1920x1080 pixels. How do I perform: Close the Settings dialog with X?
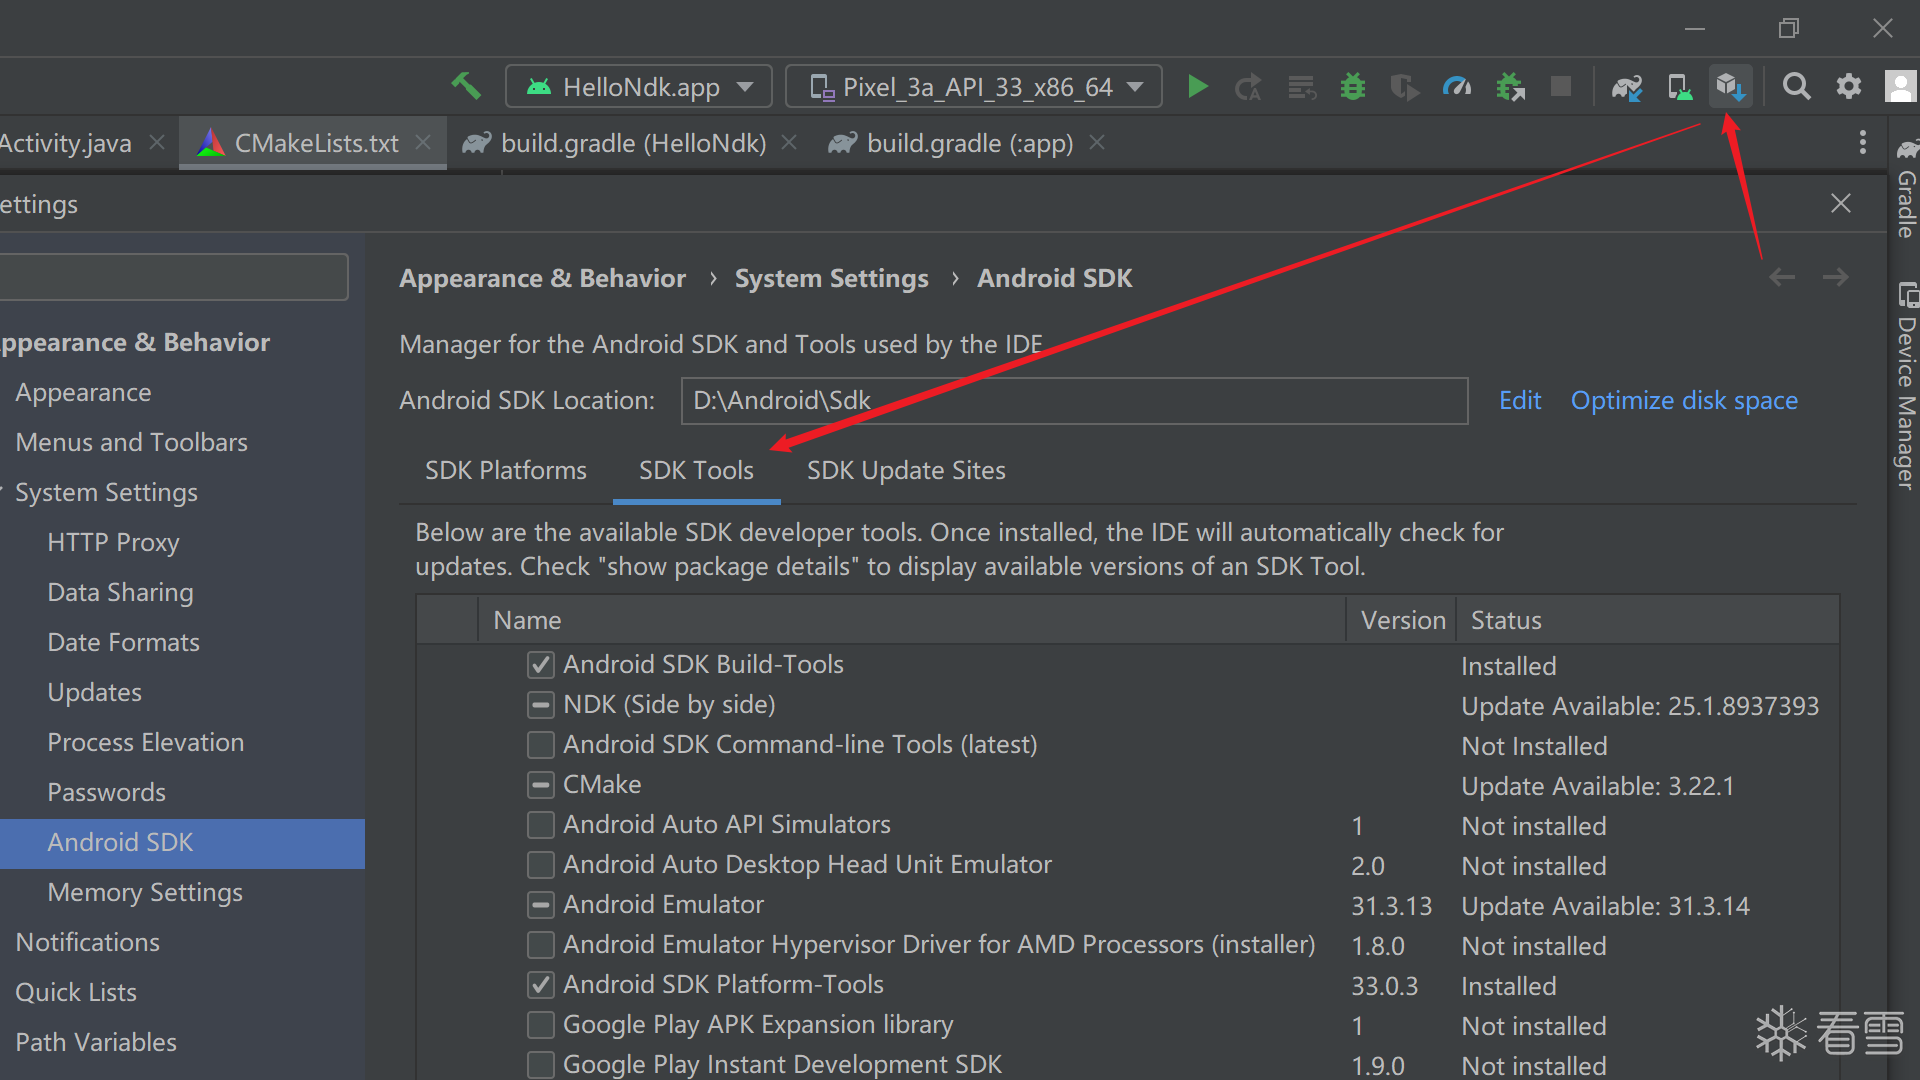click(1840, 203)
